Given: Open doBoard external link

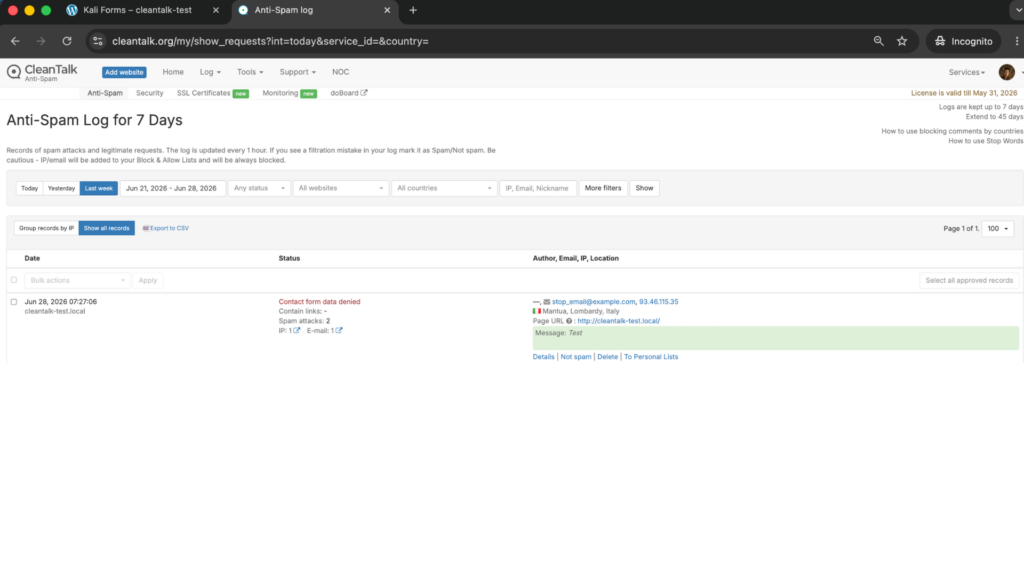Looking at the screenshot, I should (x=349, y=93).
